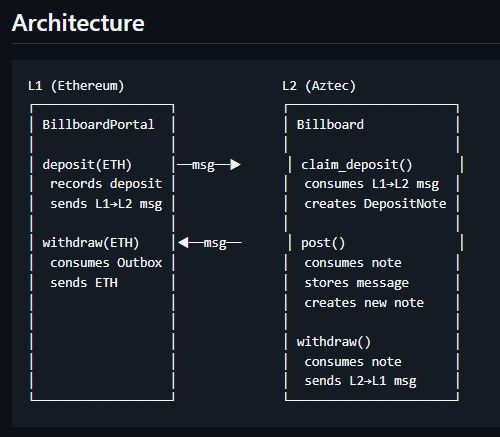Click 'creates DepositNote' line

[375, 204]
